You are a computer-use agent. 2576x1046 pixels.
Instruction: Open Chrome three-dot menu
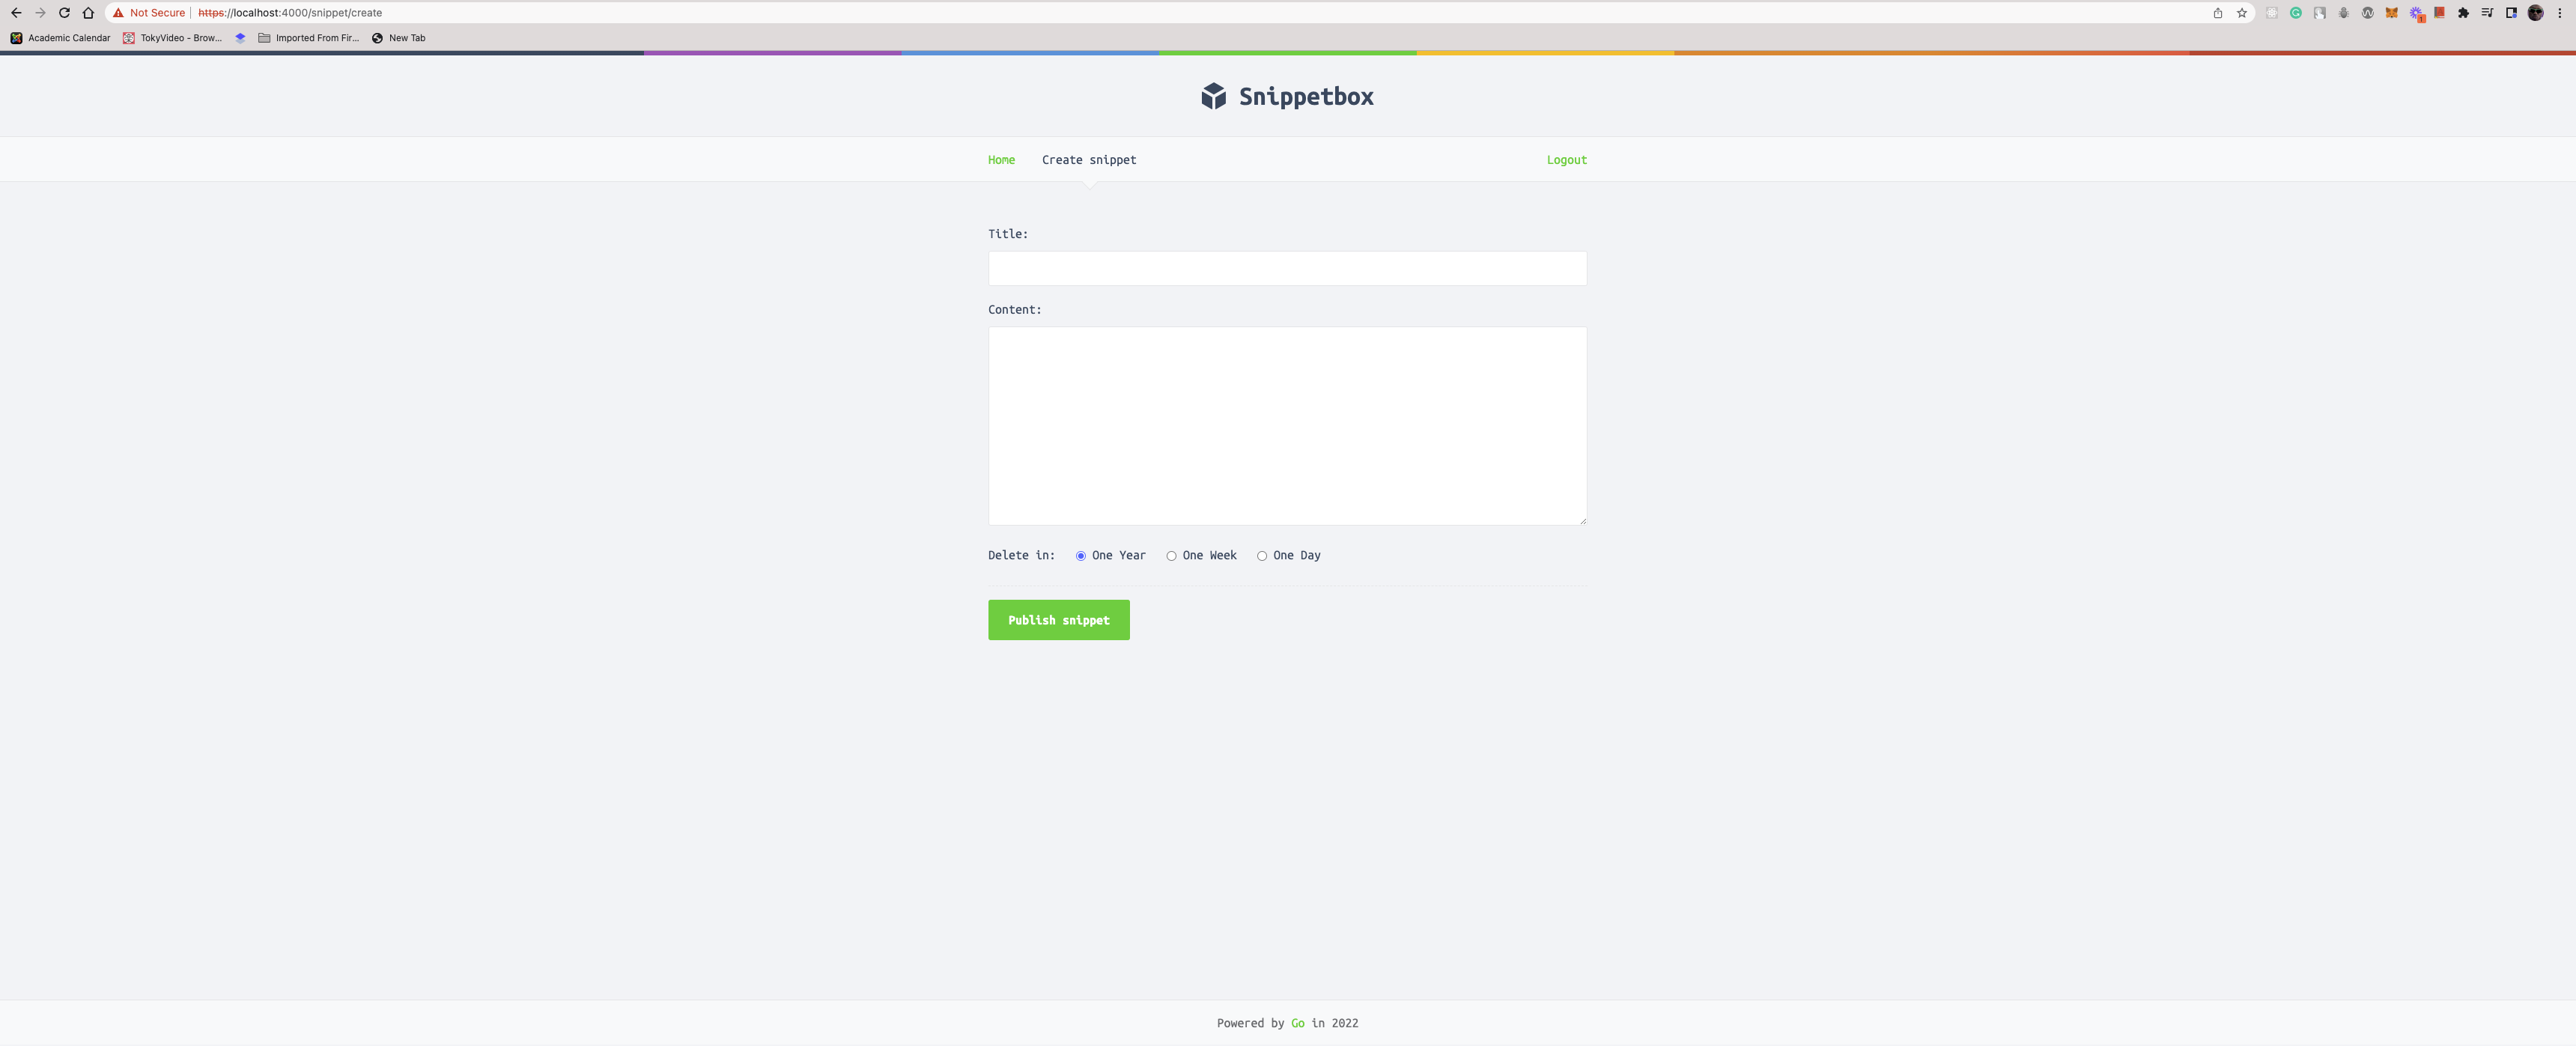point(2560,13)
